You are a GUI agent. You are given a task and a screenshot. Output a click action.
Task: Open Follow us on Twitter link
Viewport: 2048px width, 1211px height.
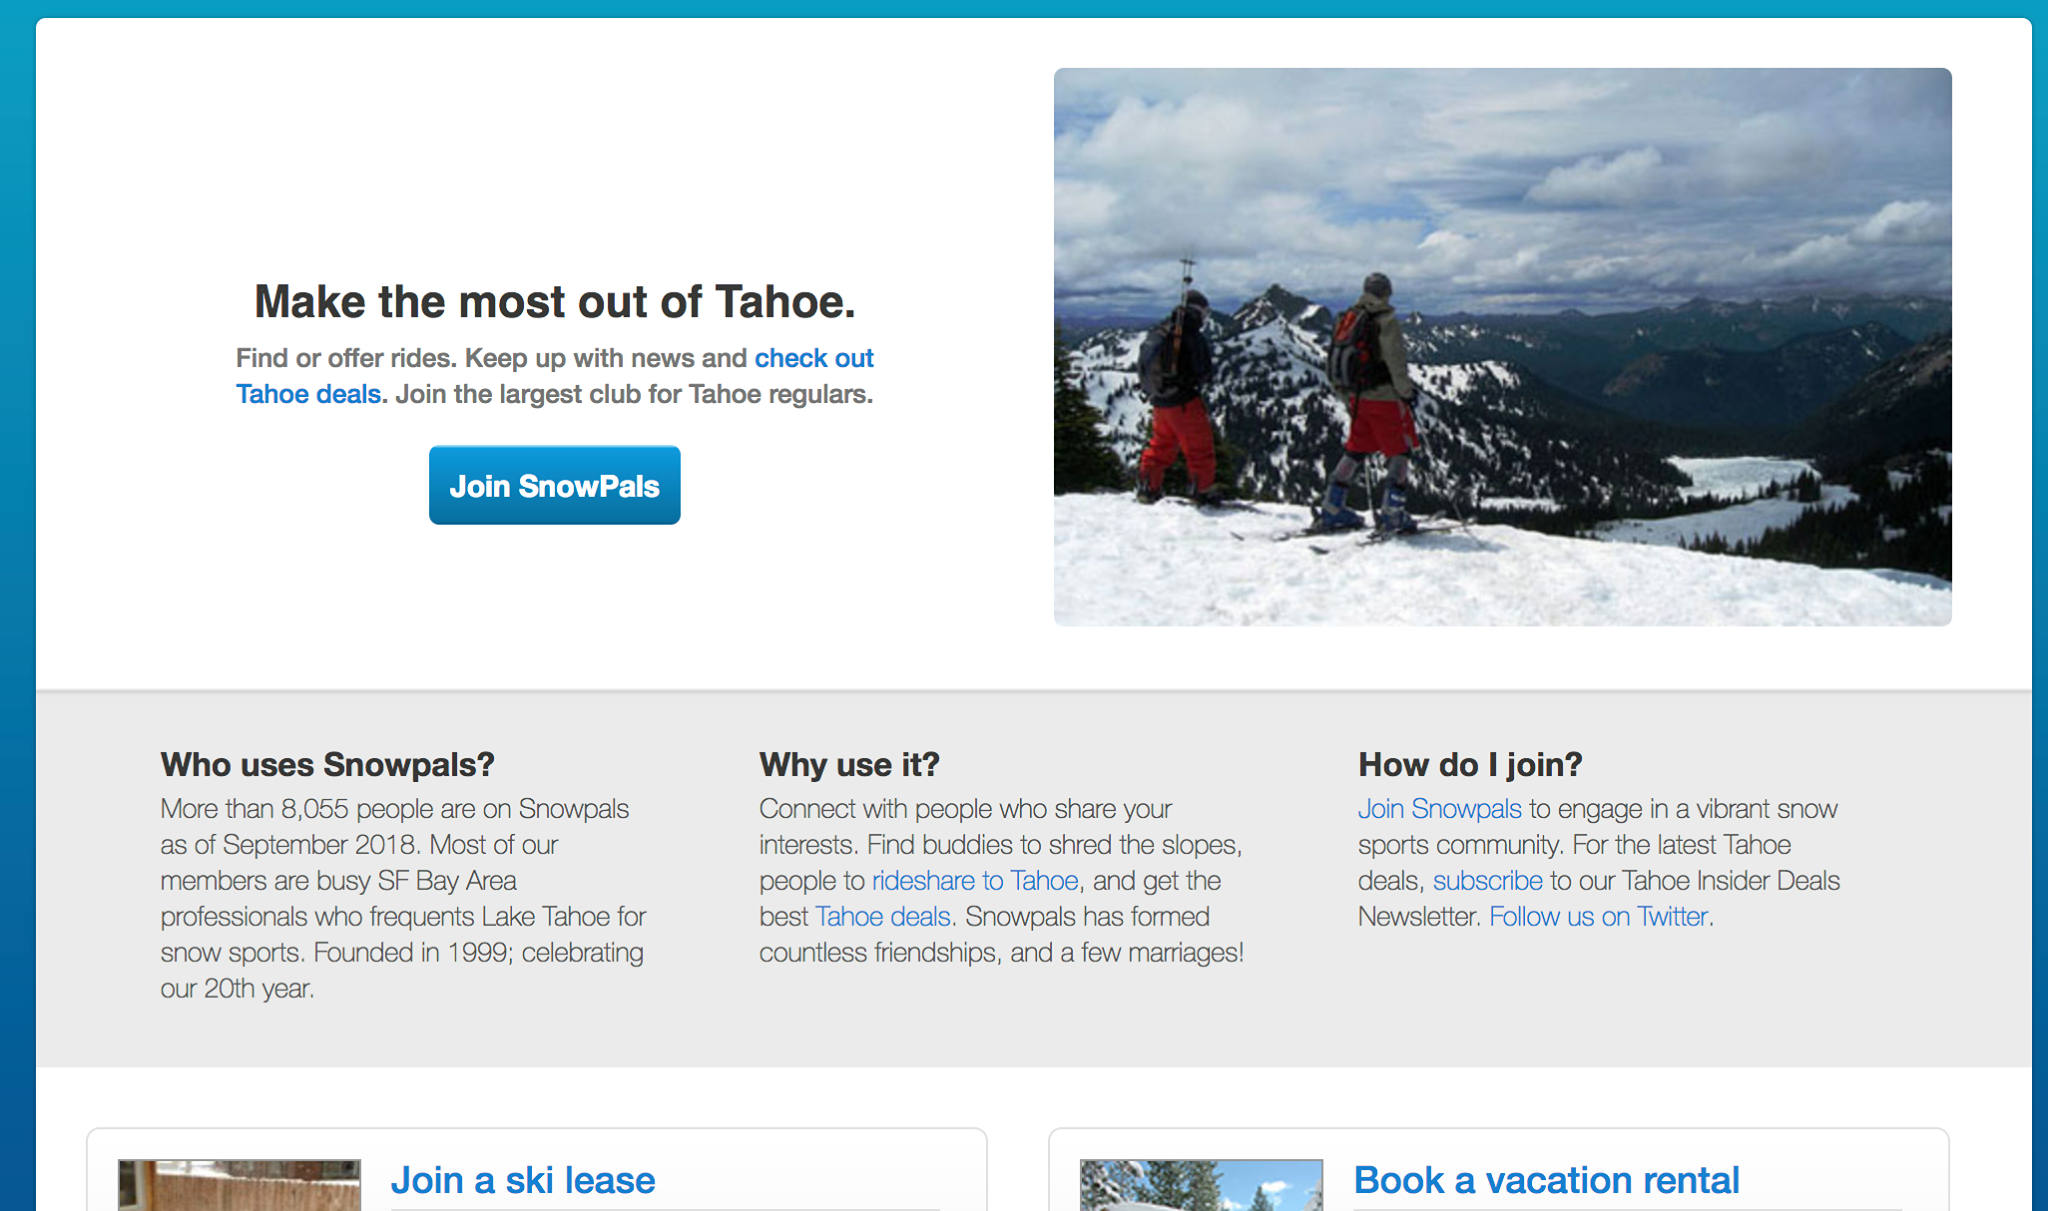(x=1598, y=916)
